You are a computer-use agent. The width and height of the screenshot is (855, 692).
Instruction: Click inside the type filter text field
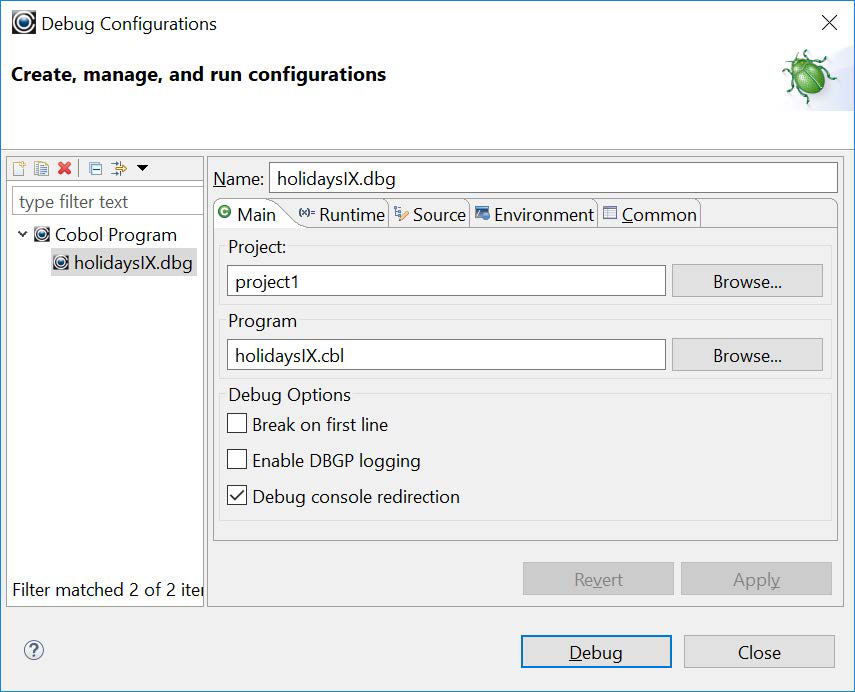click(105, 201)
